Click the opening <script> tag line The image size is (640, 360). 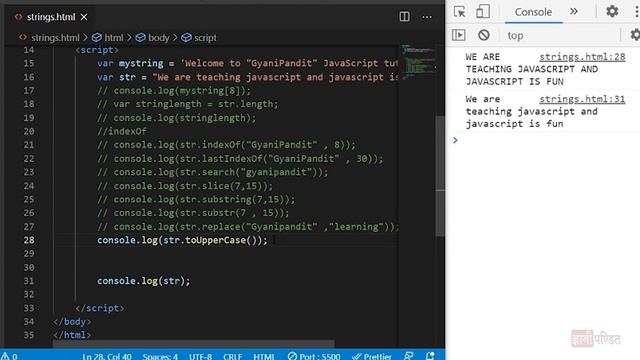tap(97, 50)
